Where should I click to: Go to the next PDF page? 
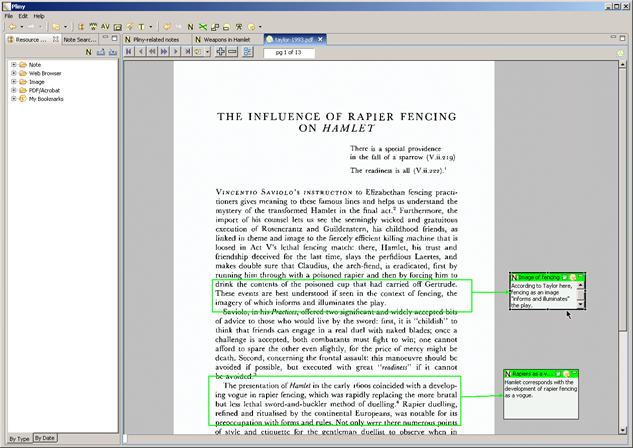[176, 52]
